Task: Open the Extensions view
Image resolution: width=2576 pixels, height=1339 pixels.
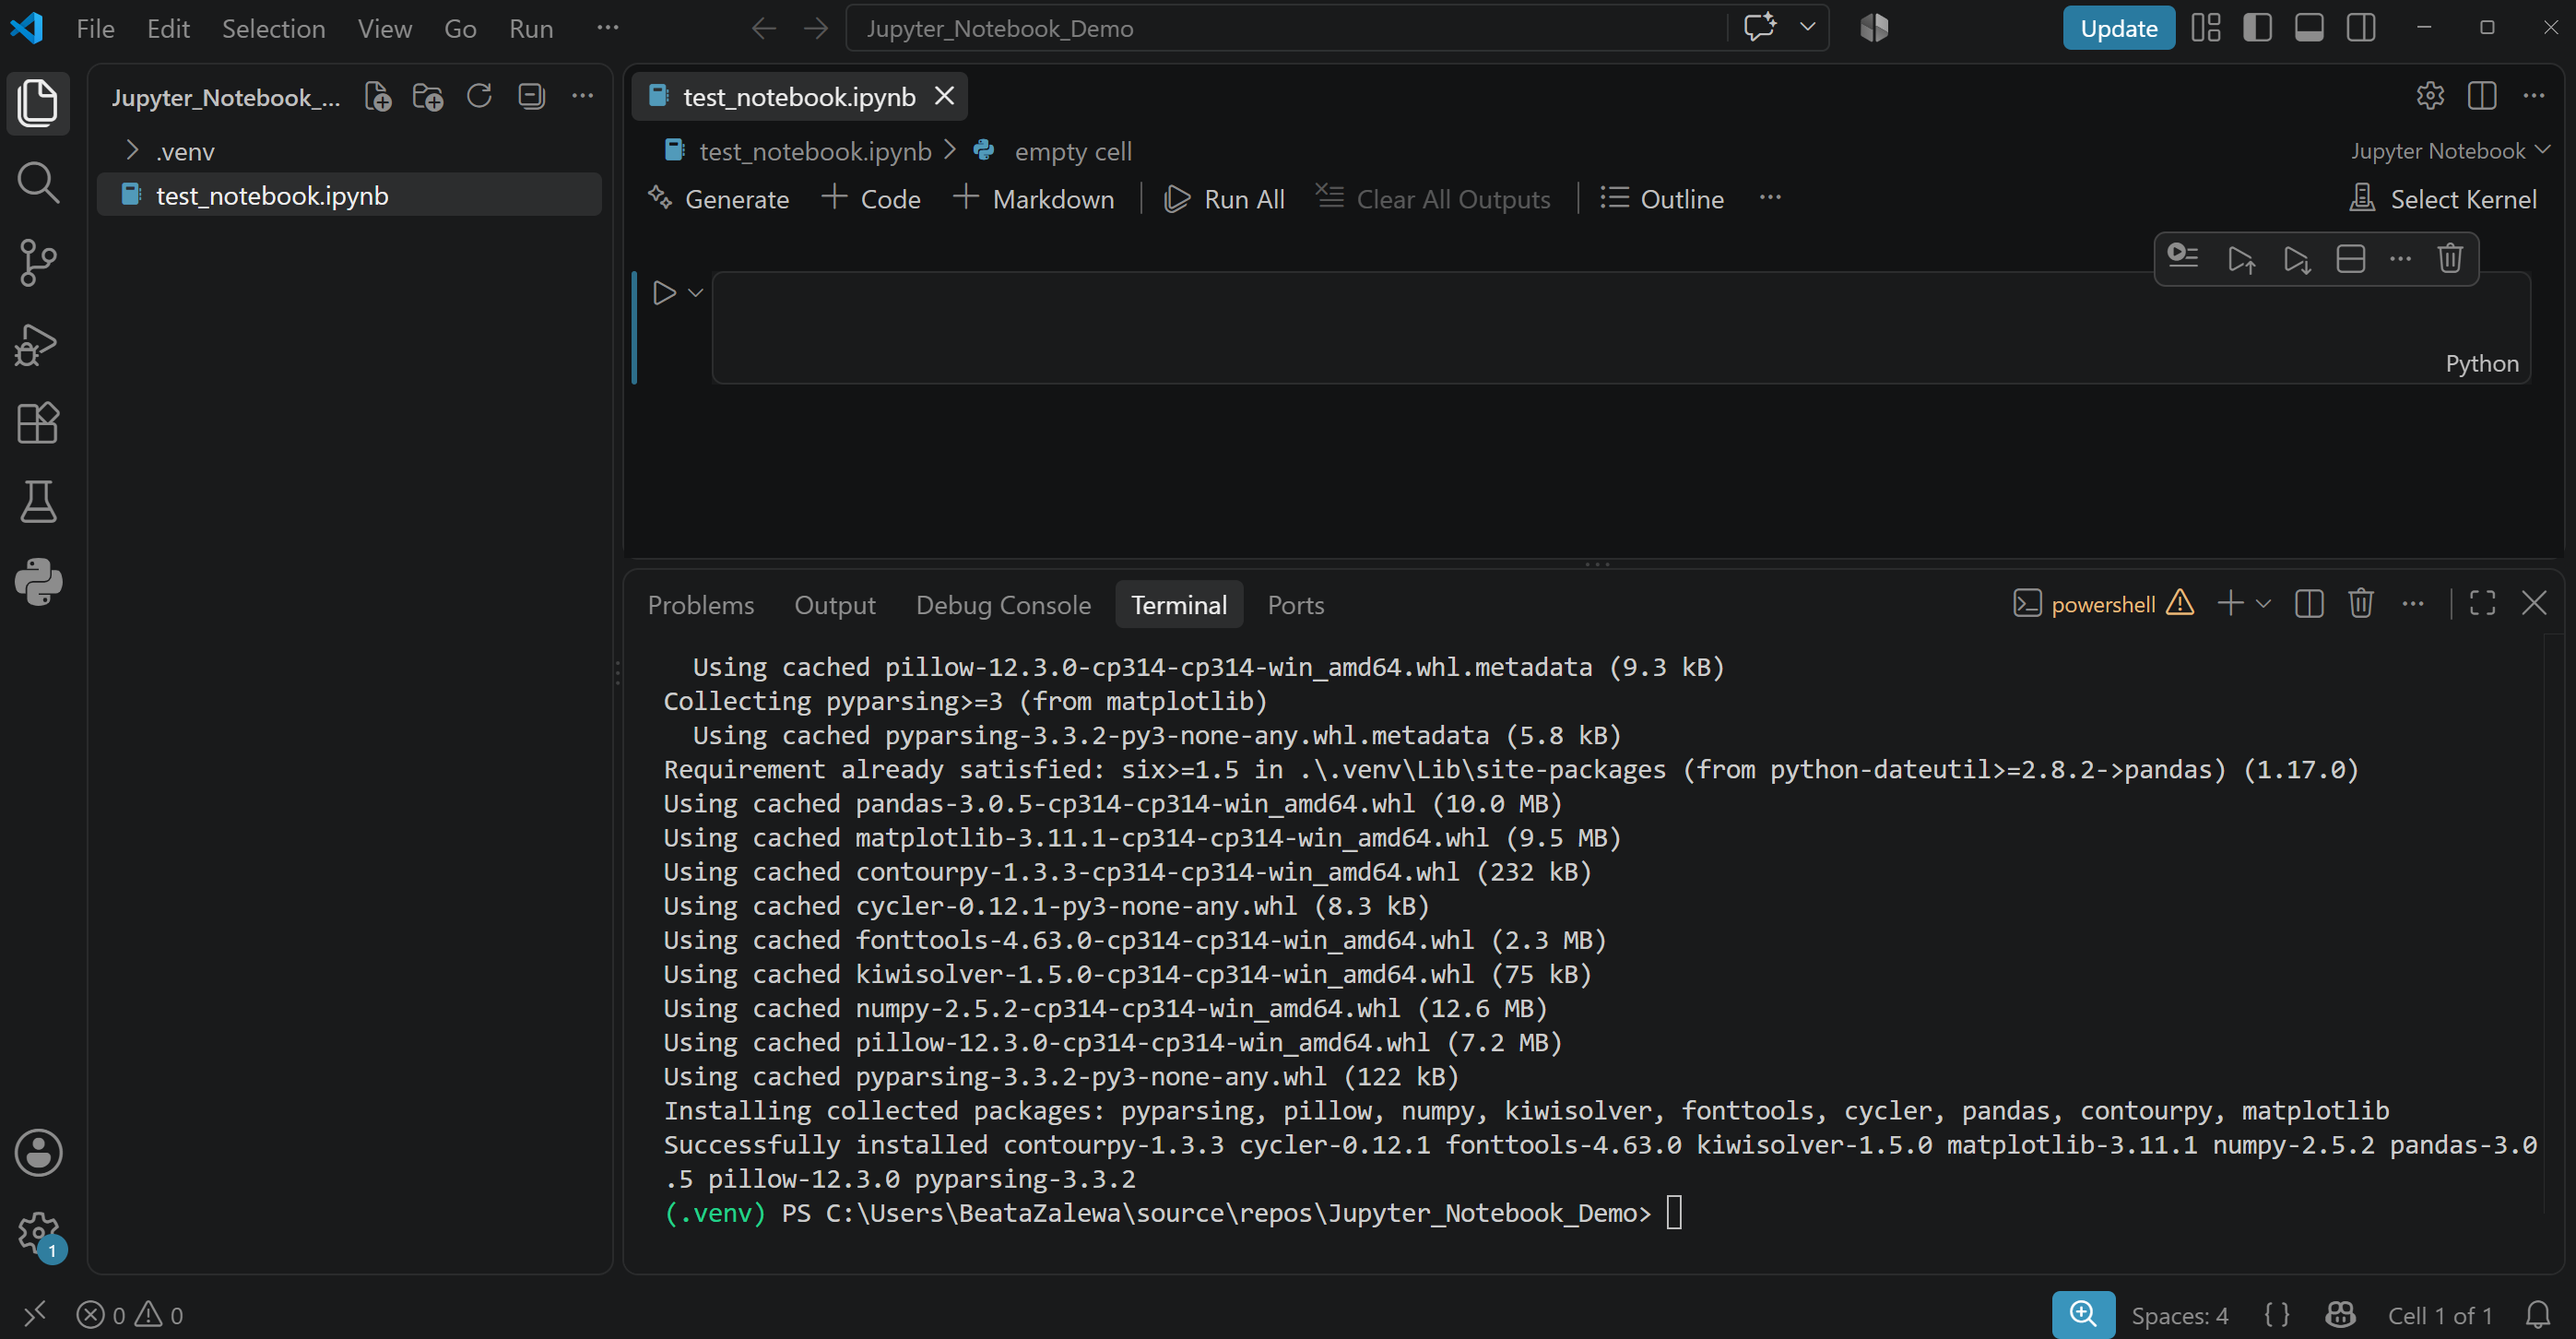Action: click(38, 423)
